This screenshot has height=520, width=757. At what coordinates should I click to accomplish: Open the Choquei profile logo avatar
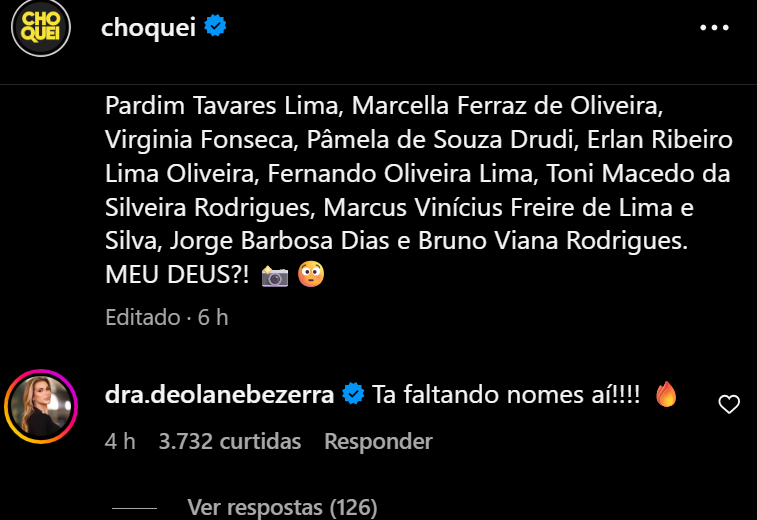click(x=41, y=28)
